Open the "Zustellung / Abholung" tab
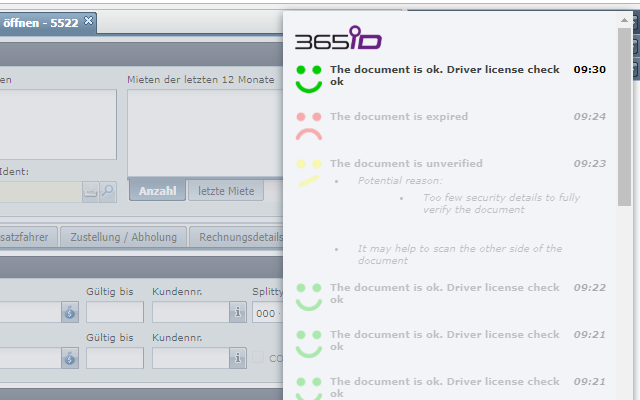Screen dimensions: 640x400 (123, 237)
